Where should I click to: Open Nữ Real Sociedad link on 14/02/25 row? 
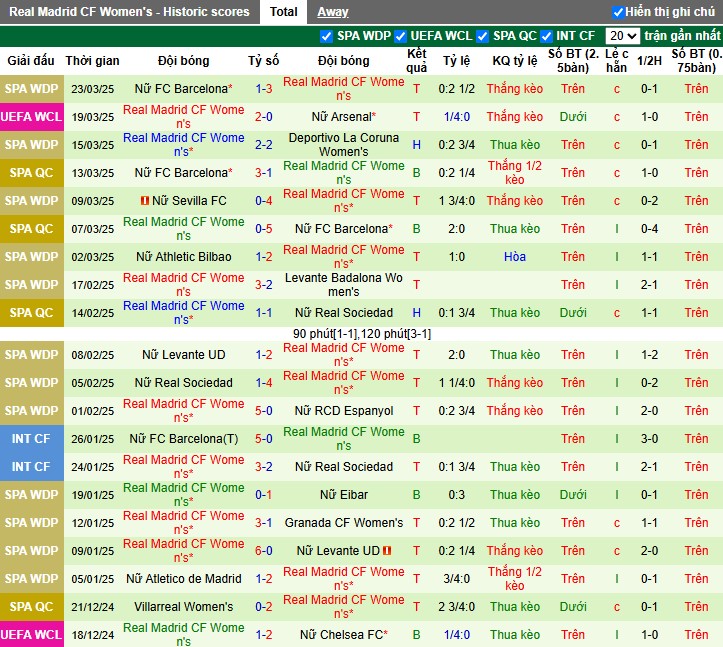point(344,313)
